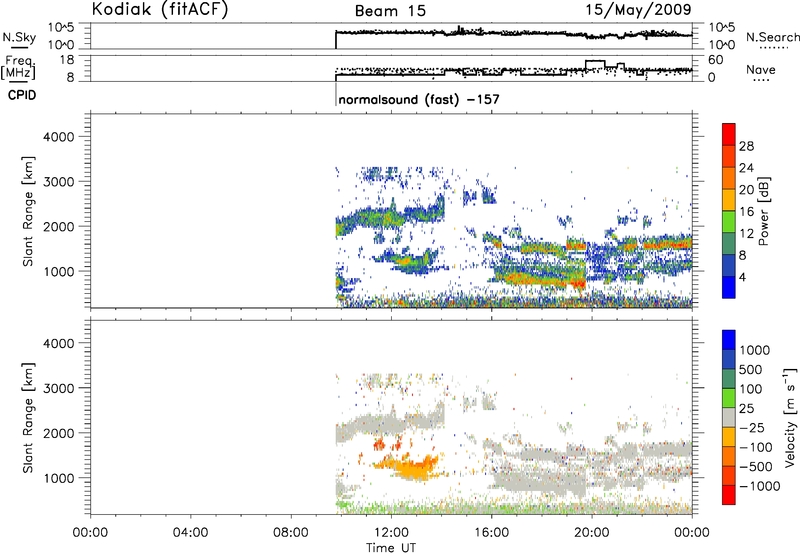Click the '3000' tick on velocity panel

click(58, 388)
